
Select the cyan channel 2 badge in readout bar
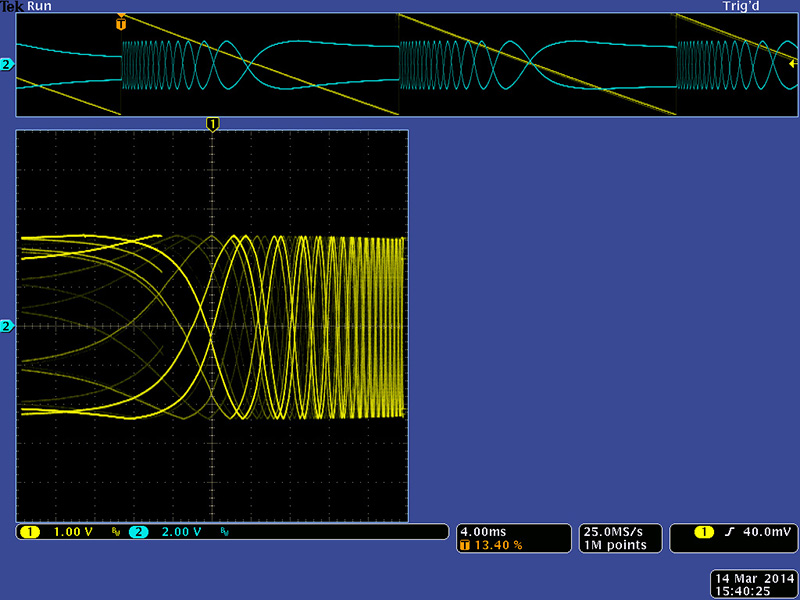point(137,532)
